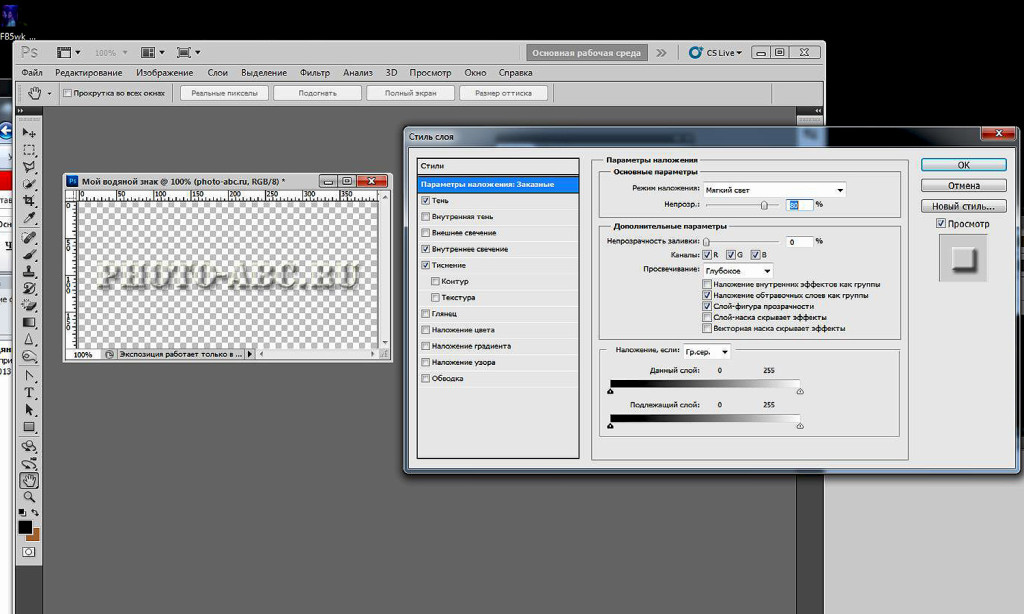
Task: Toggle the R channel checkbox
Action: [x=707, y=255]
